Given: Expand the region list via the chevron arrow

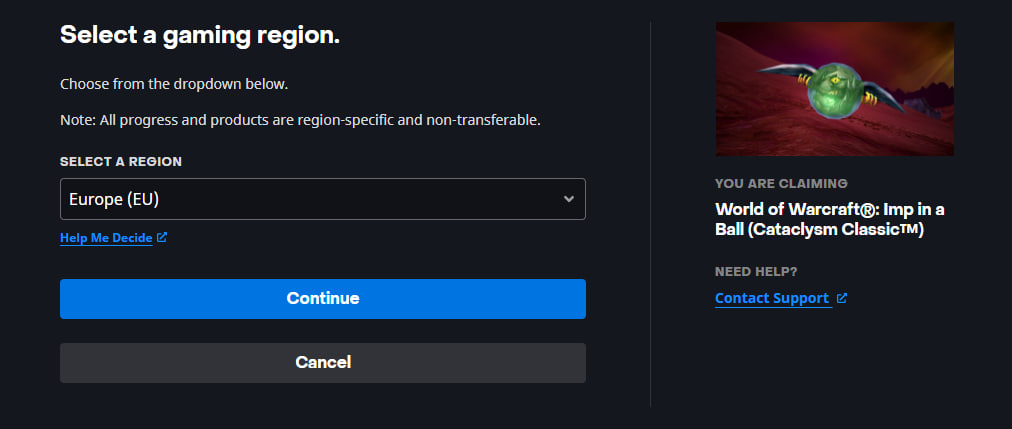Looking at the screenshot, I should (x=568, y=199).
